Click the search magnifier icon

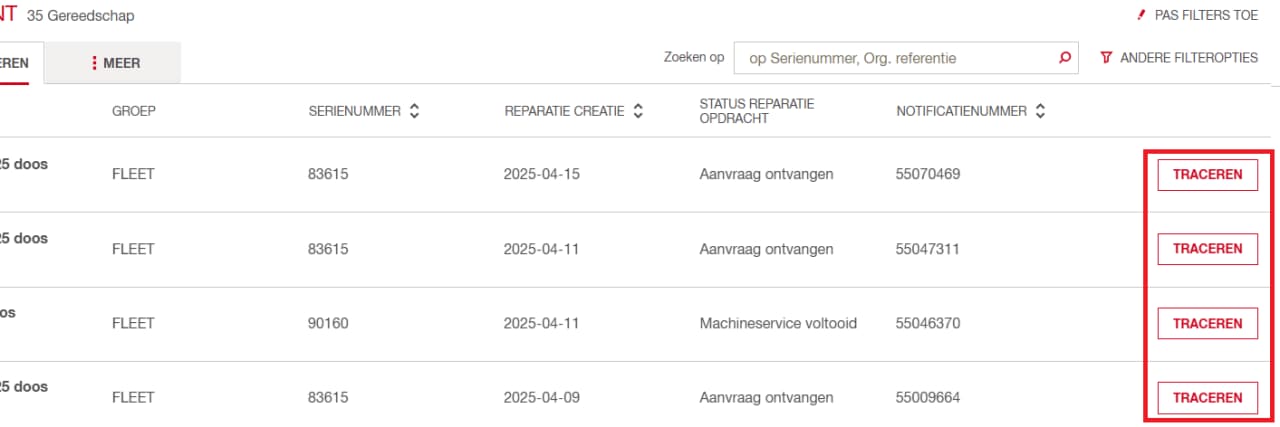(x=1065, y=58)
